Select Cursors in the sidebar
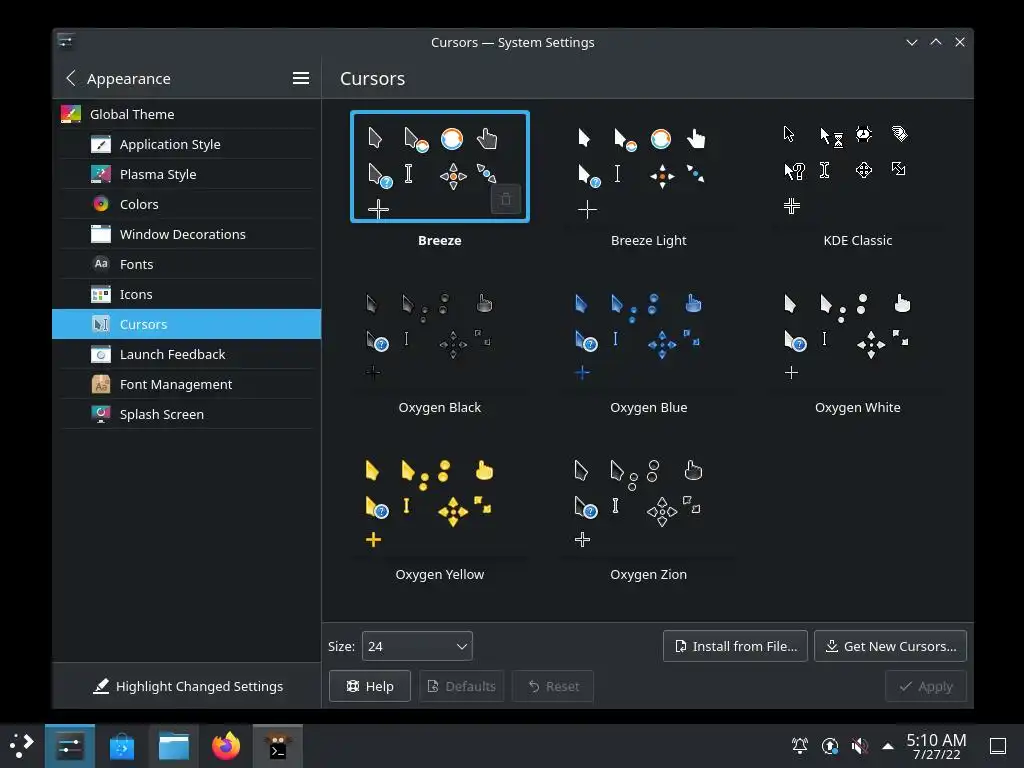The width and height of the screenshot is (1024, 768). click(186, 325)
